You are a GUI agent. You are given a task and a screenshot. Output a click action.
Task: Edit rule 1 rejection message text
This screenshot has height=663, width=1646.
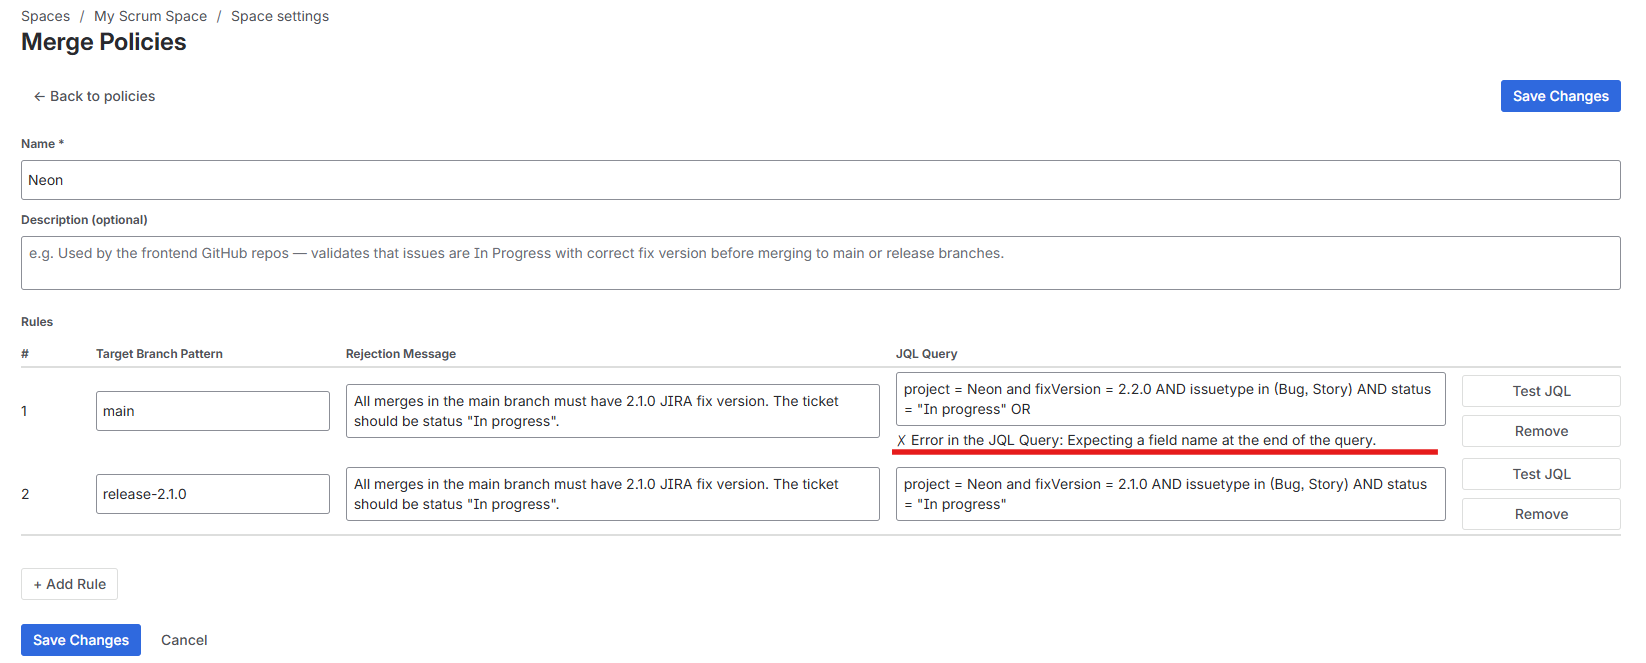click(612, 411)
